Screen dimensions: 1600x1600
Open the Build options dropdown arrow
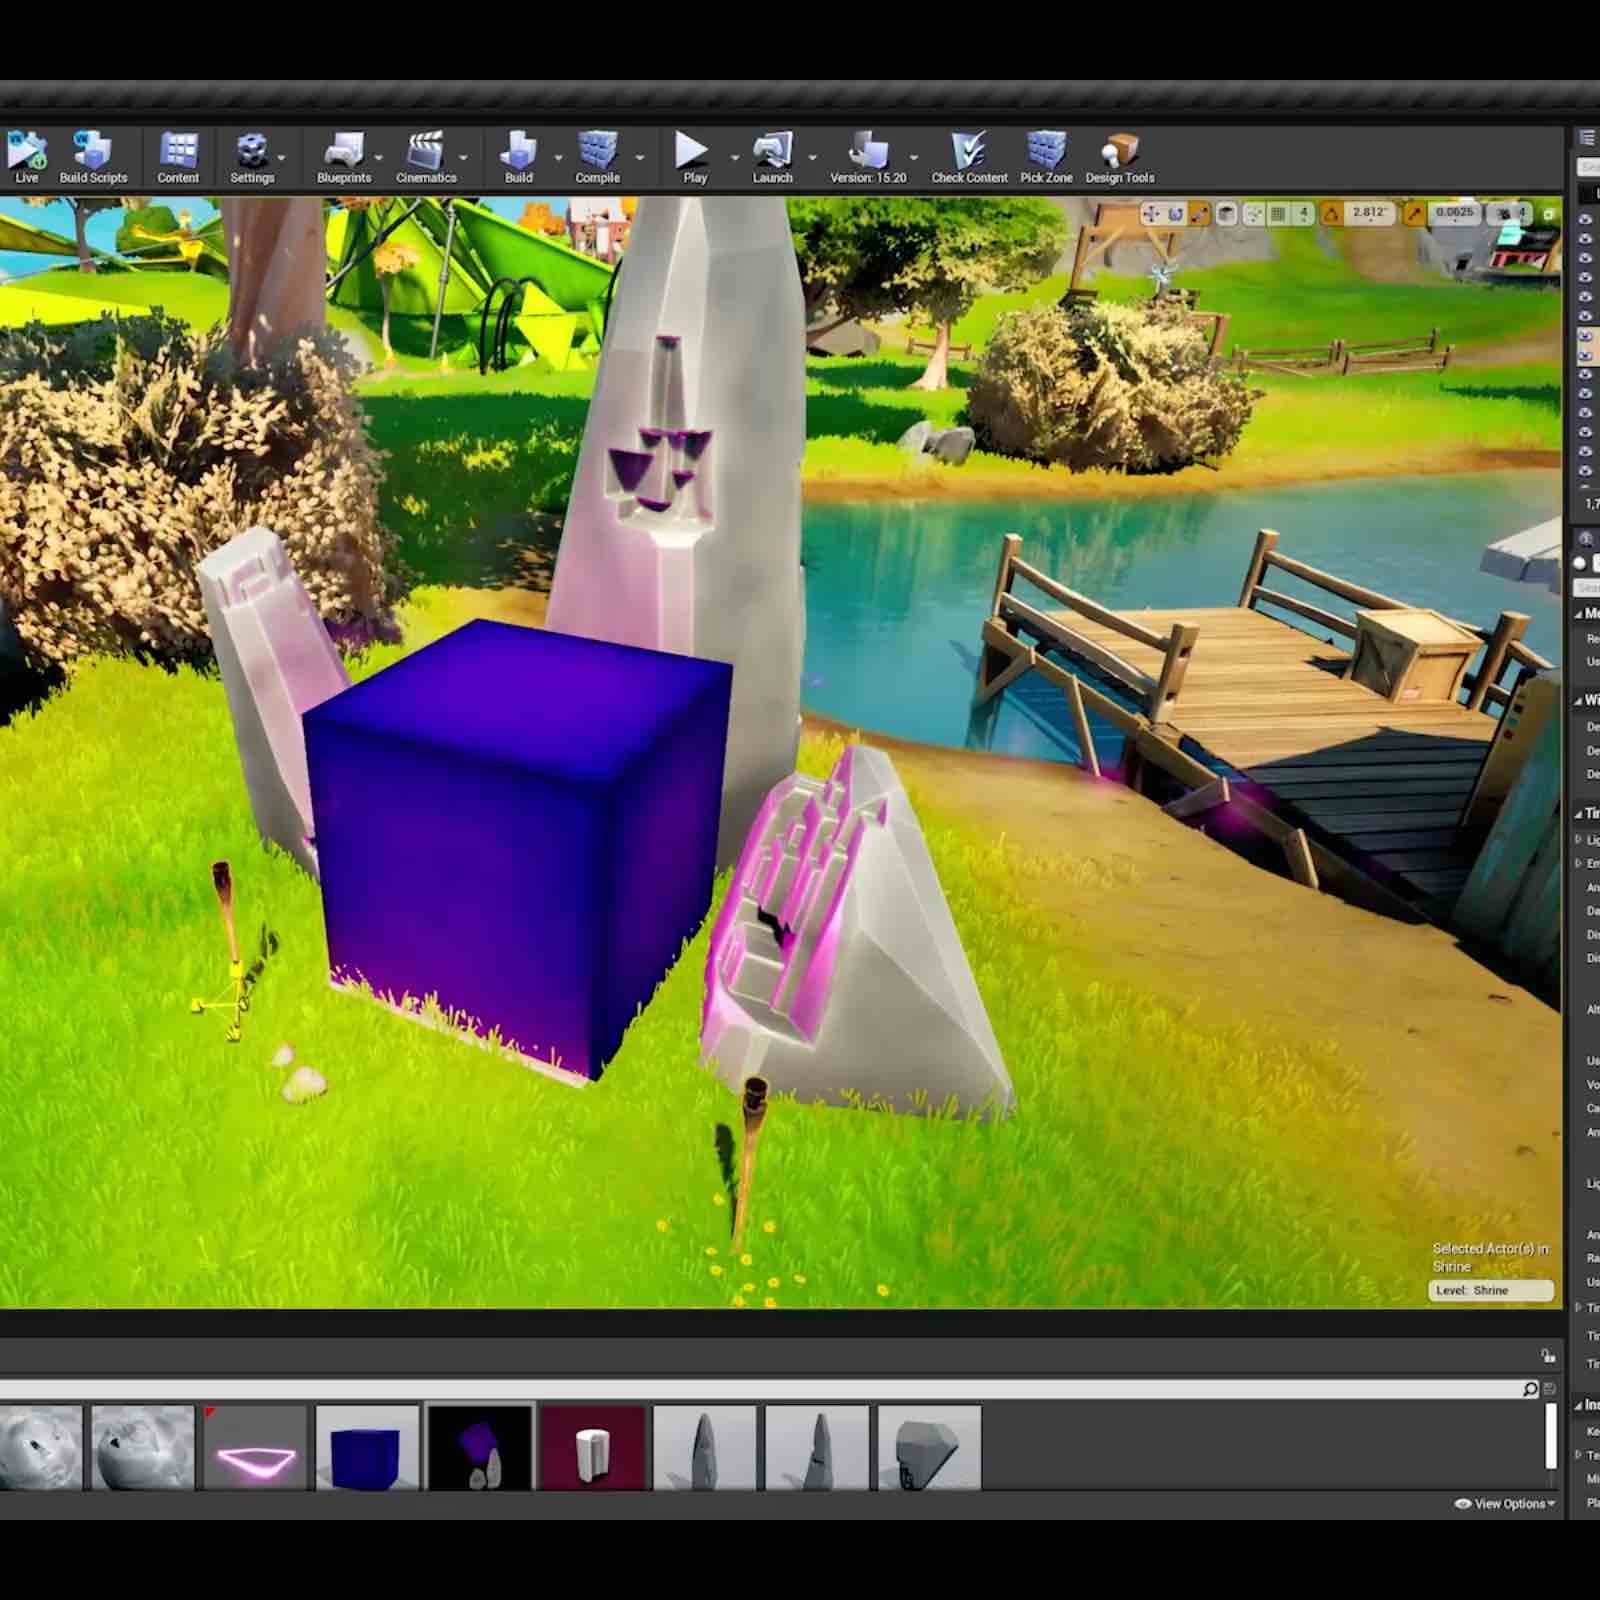tap(558, 158)
